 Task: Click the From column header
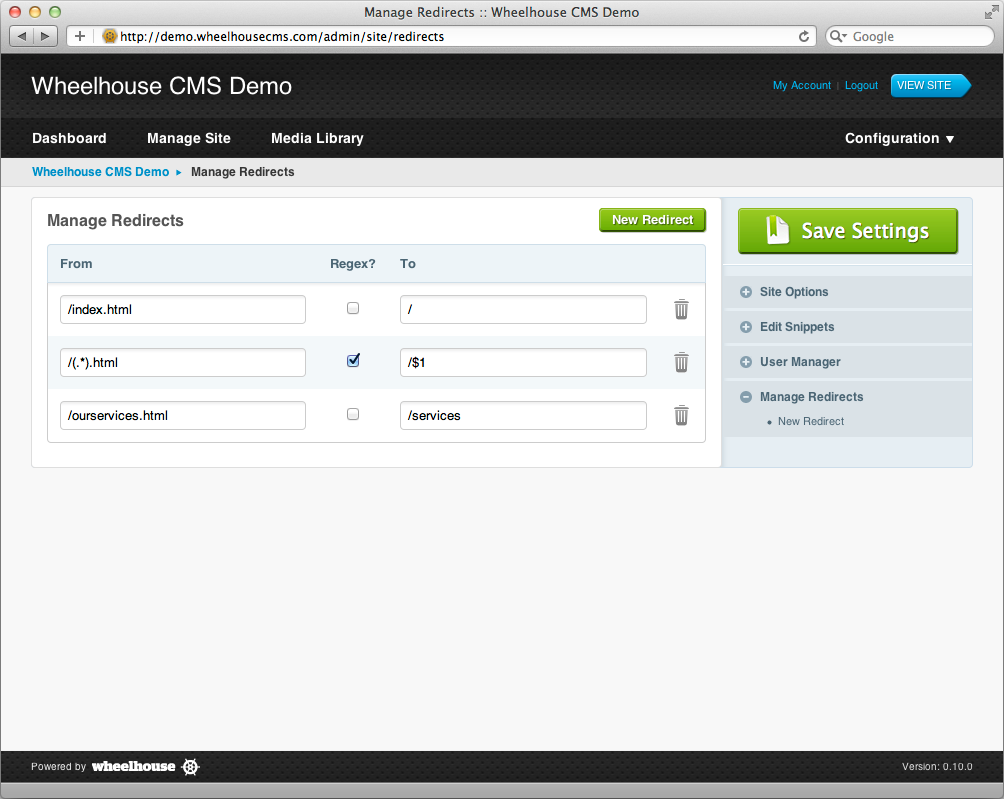(x=76, y=264)
